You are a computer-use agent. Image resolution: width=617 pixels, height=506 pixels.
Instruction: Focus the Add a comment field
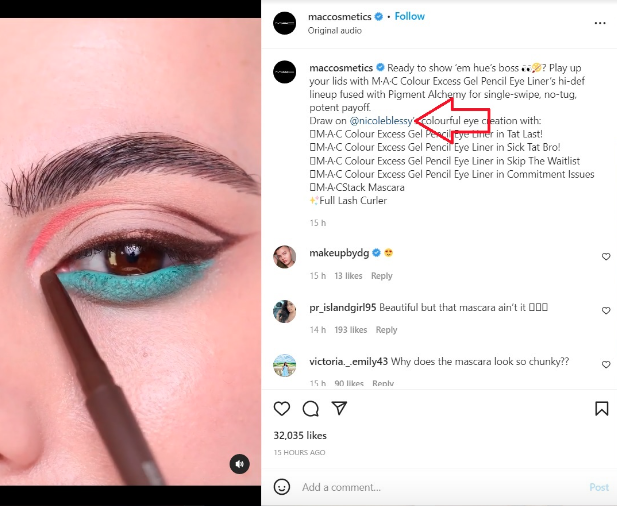point(441,487)
